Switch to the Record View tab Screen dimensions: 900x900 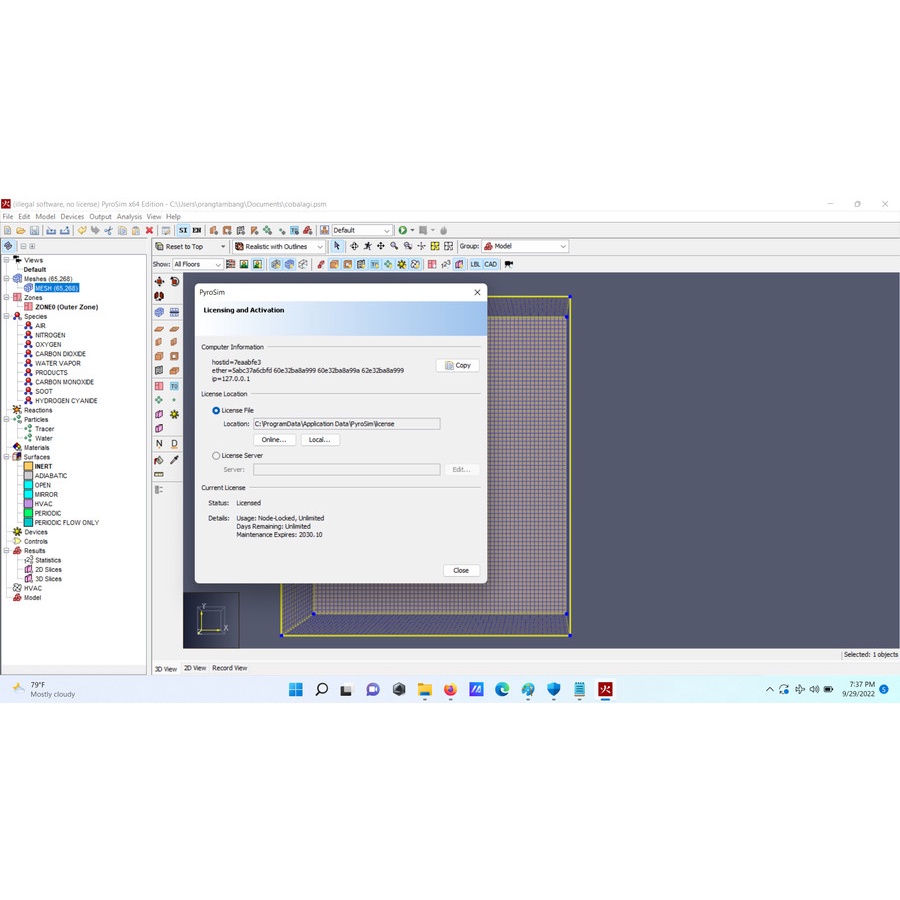click(230, 668)
